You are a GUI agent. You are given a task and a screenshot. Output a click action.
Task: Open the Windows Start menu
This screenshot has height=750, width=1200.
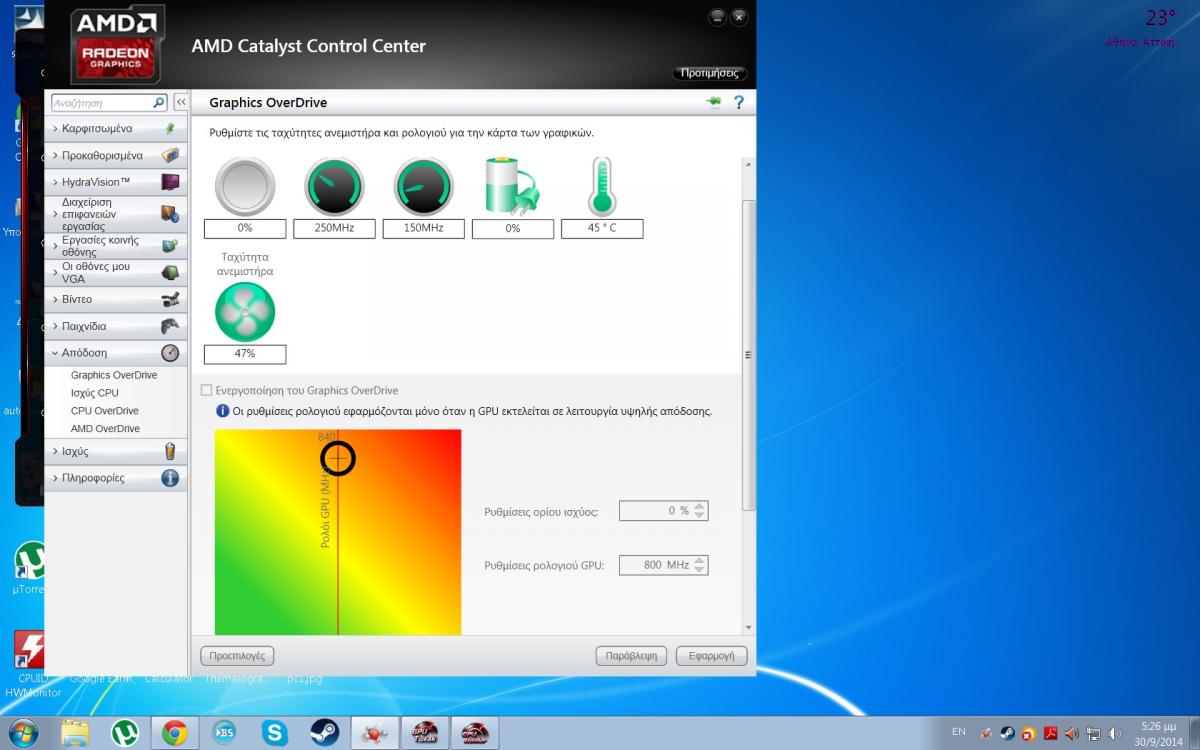[22, 733]
